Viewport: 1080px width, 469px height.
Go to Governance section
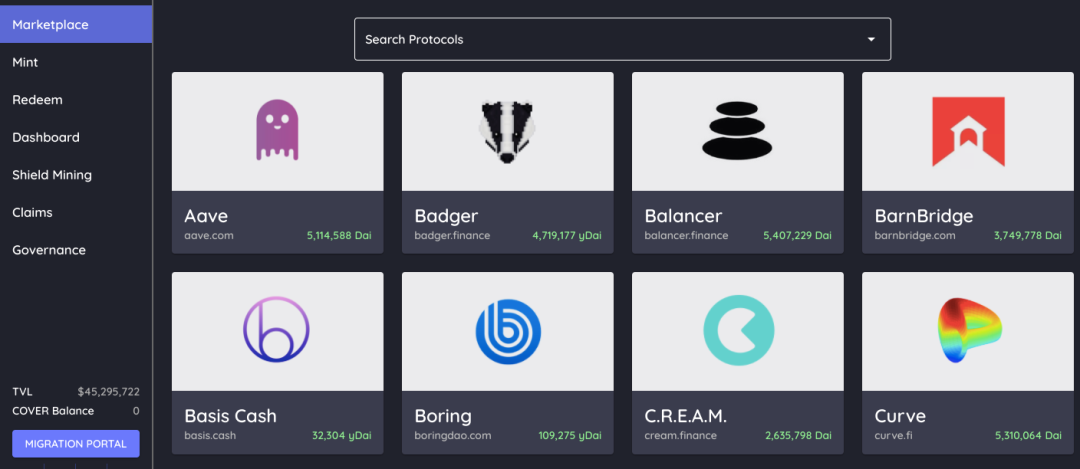(x=49, y=250)
